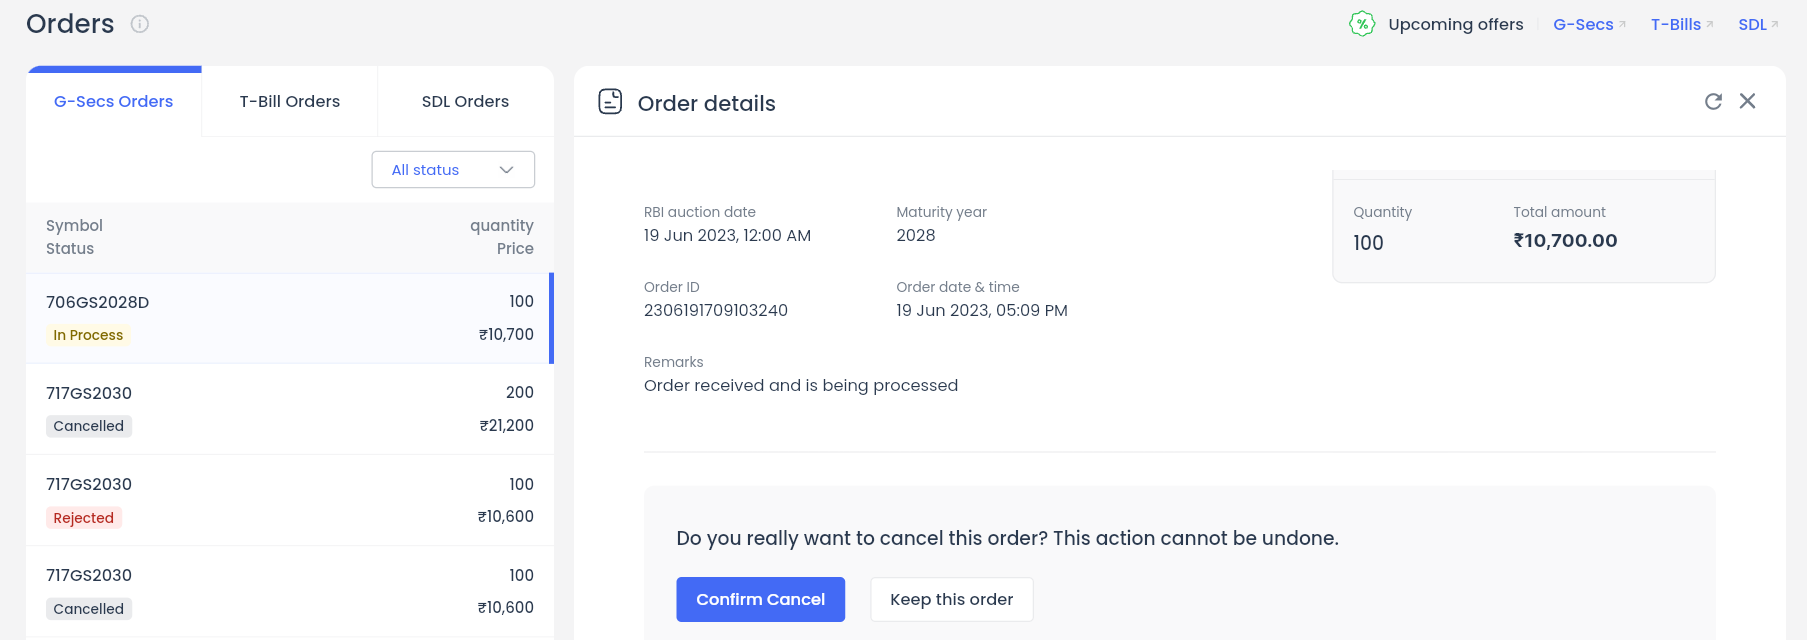
Task: Open Upcoming offers link
Action: click(1456, 24)
